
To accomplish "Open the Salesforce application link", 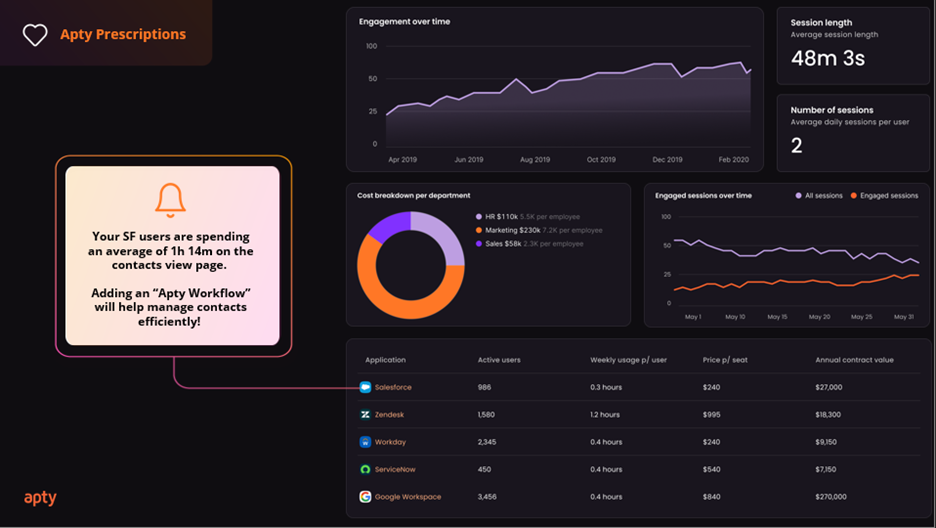I will pyautogui.click(x=393, y=387).
